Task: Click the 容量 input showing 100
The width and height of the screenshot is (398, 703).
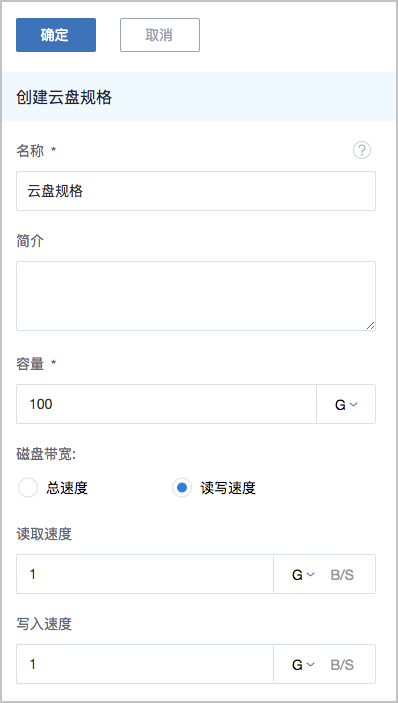Action: point(166,404)
